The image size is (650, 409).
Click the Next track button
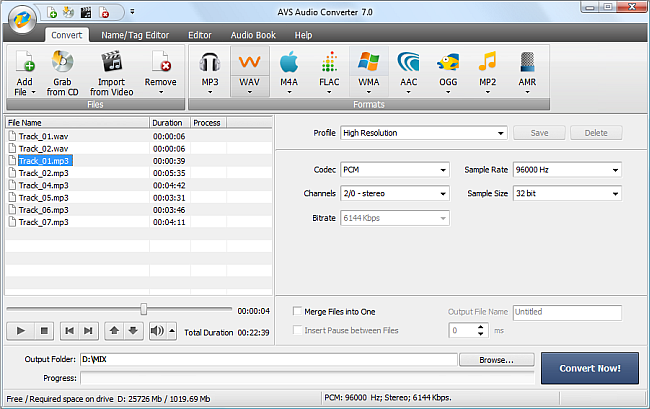pyautogui.click(x=88, y=331)
